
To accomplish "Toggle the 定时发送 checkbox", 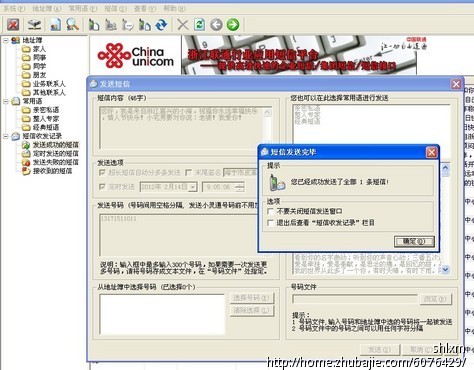I will [102, 187].
